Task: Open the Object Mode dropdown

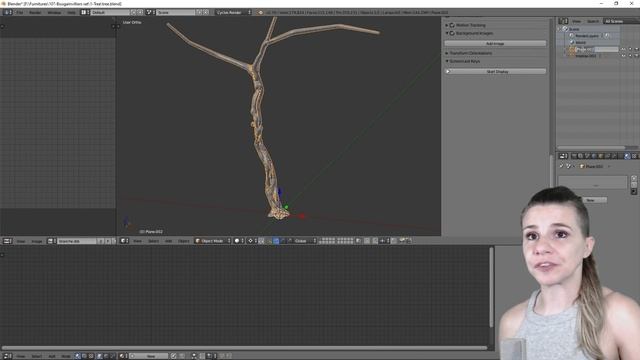Action: pos(213,241)
